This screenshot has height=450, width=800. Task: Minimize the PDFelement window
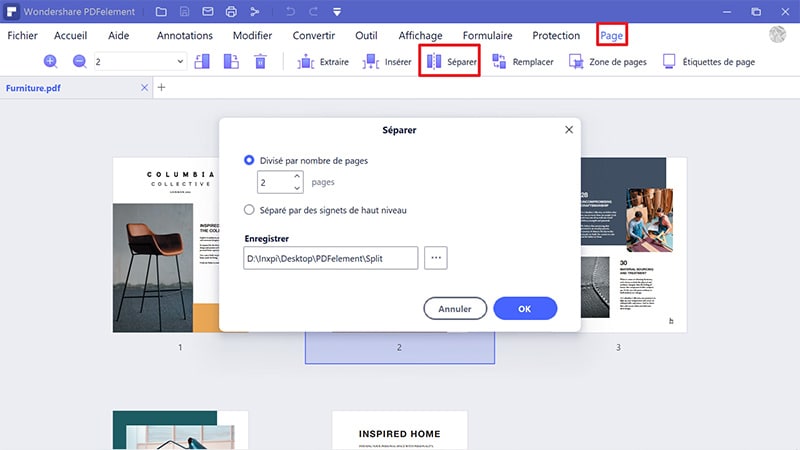point(727,11)
